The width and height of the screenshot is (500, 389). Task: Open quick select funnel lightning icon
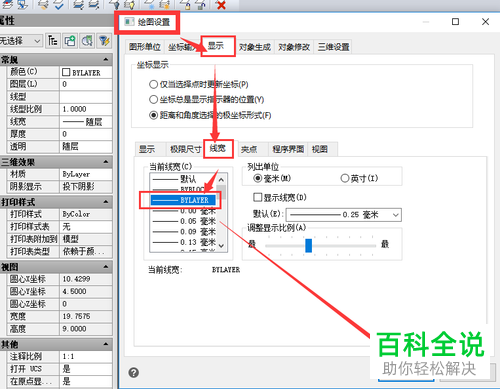104,41
